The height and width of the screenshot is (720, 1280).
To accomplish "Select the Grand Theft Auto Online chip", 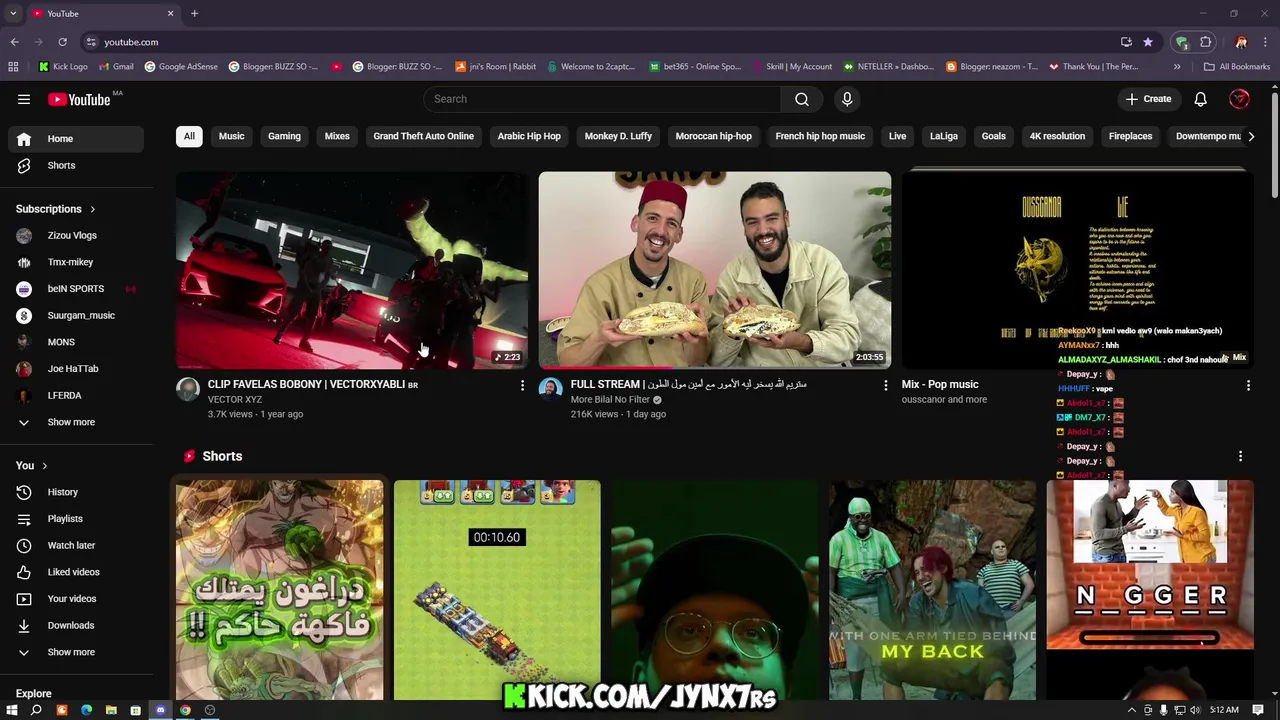I will pos(423,136).
